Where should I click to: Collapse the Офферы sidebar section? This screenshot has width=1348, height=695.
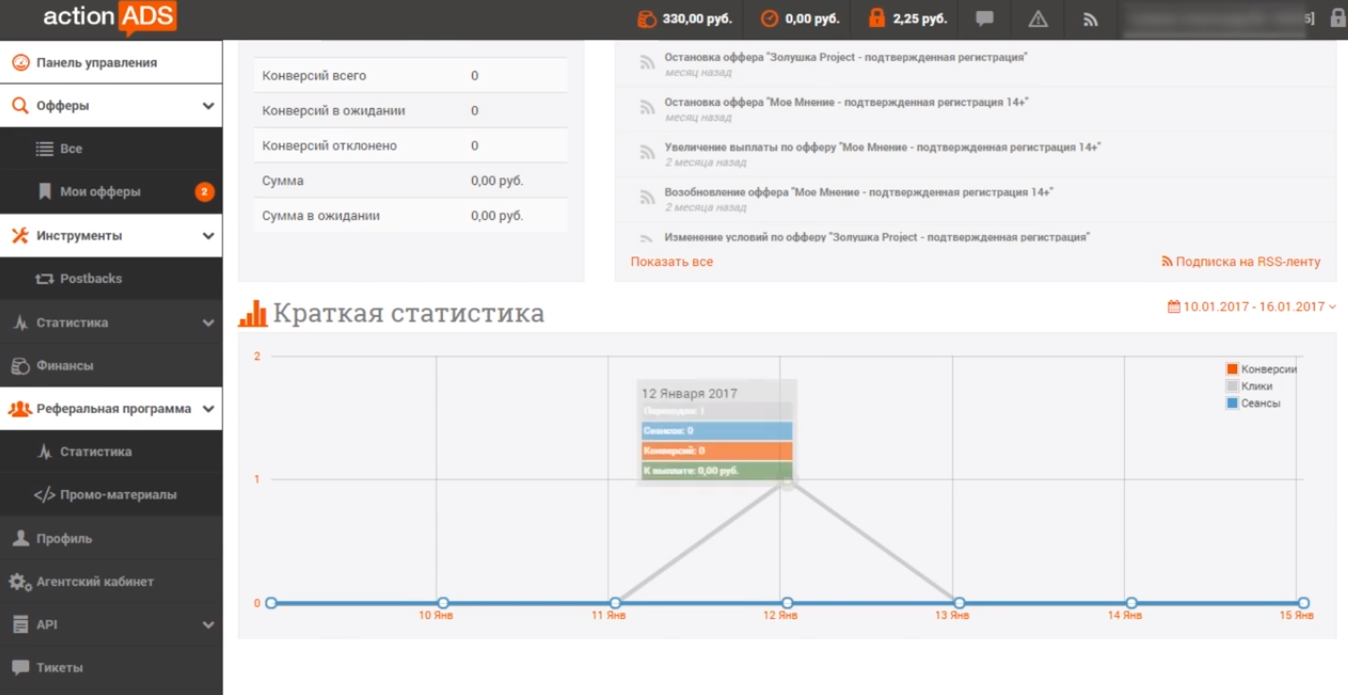(208, 106)
